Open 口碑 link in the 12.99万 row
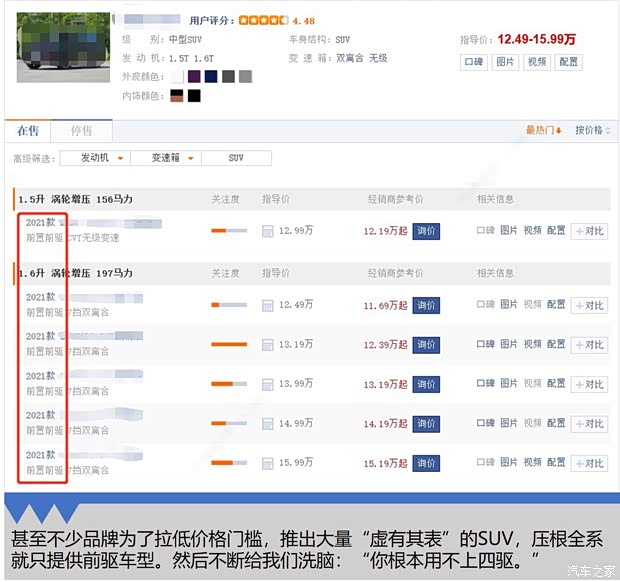Screen dimensions: 620x582 coord(486,231)
